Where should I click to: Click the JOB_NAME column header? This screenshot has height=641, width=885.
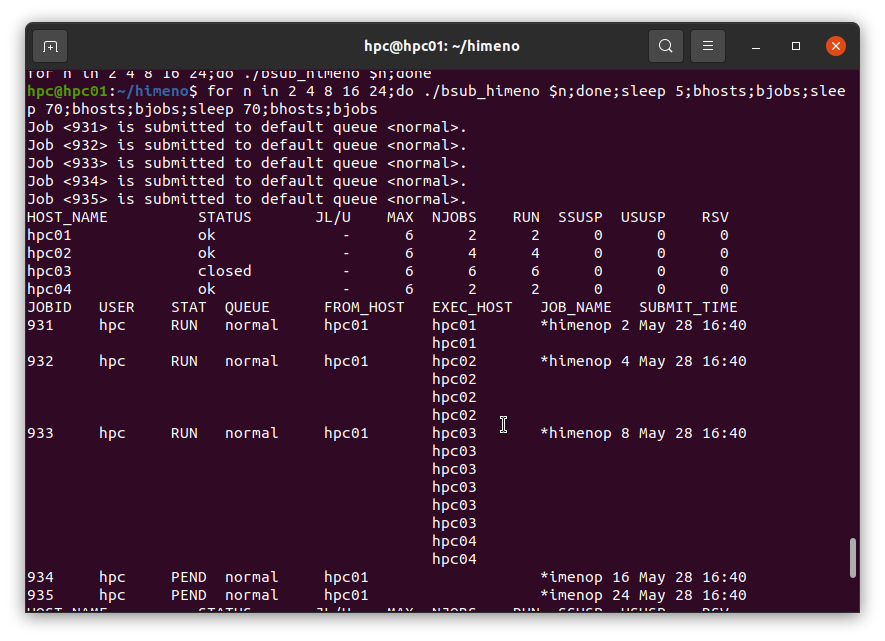pos(576,308)
